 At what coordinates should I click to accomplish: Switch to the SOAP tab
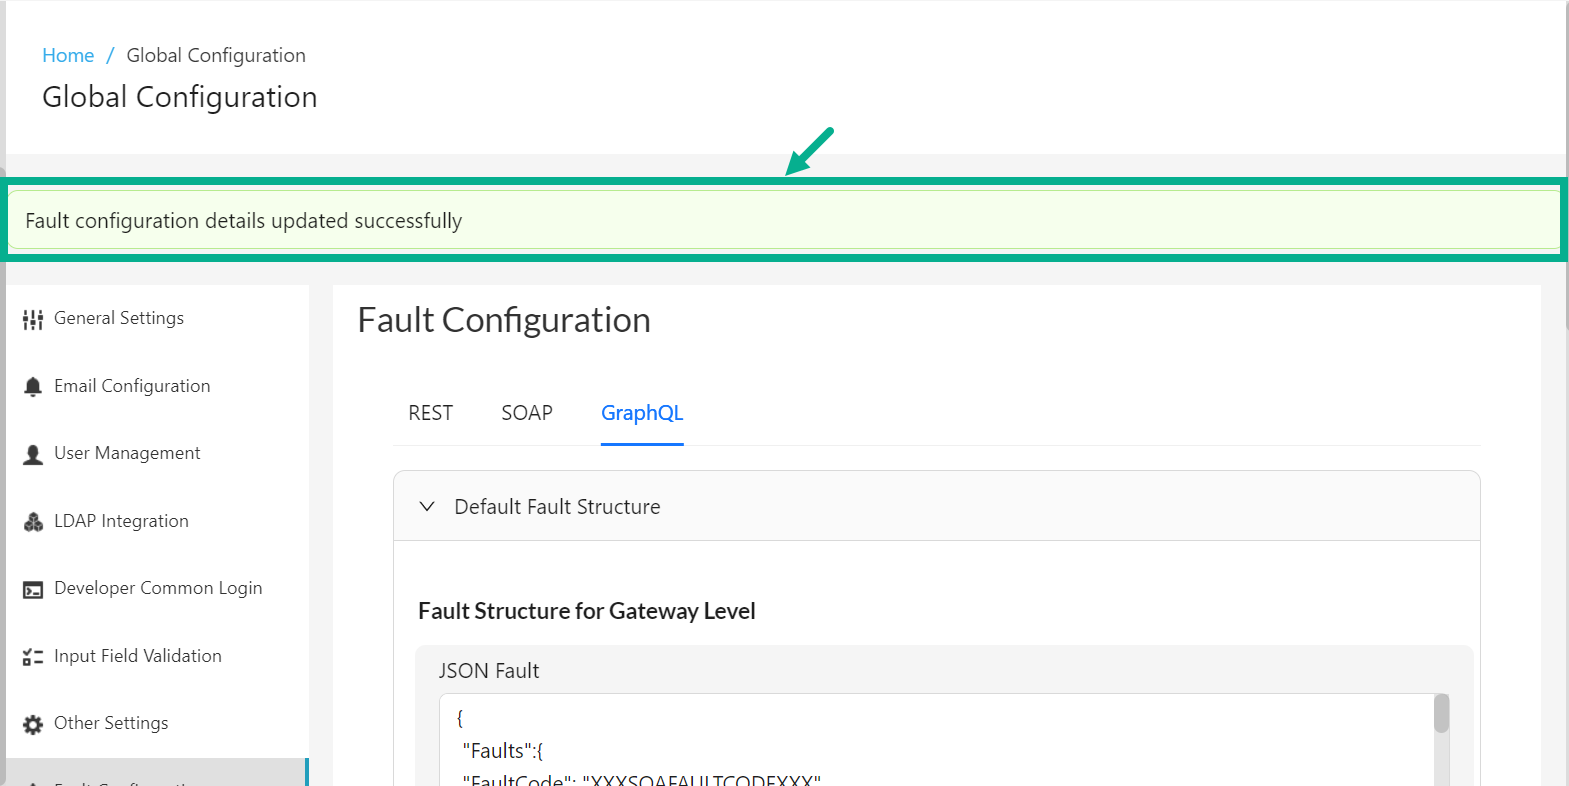pos(527,412)
